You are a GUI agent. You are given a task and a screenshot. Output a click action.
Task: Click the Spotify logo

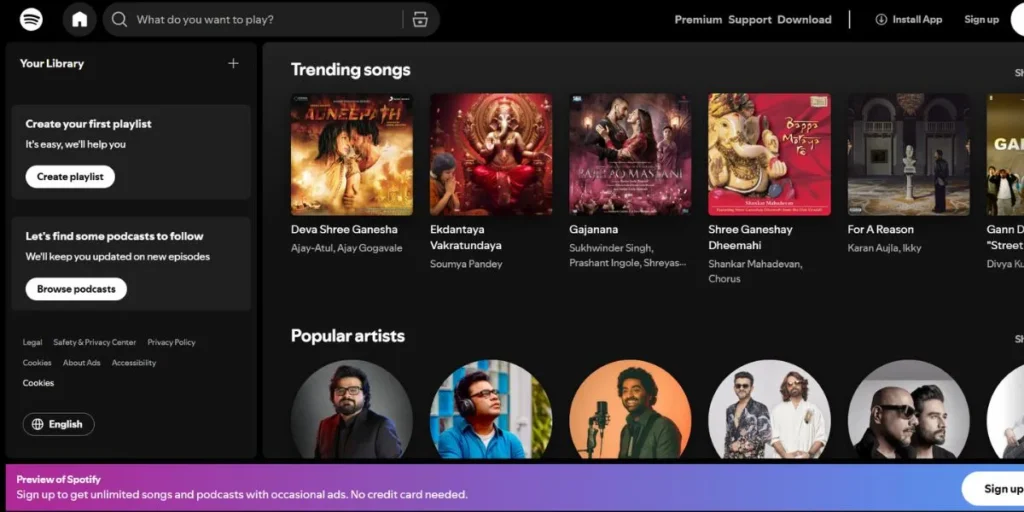[31, 20]
